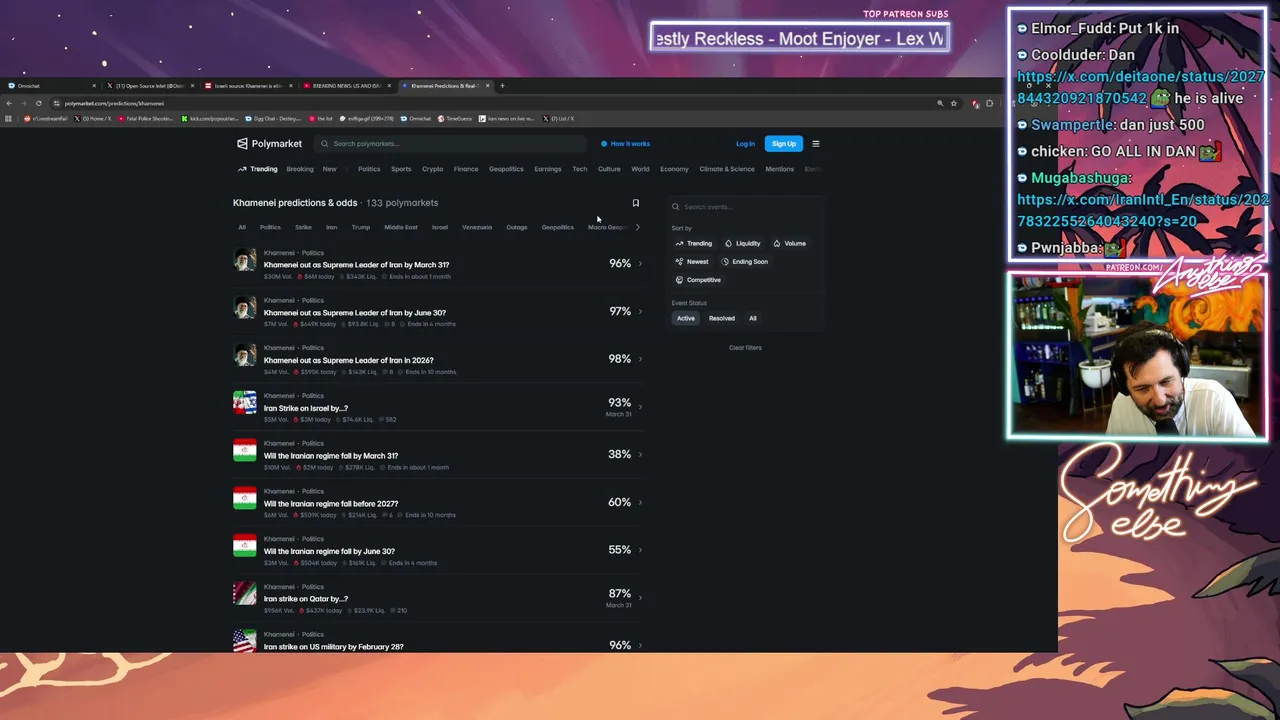
Task: Select Resolved event status
Action: 722,318
